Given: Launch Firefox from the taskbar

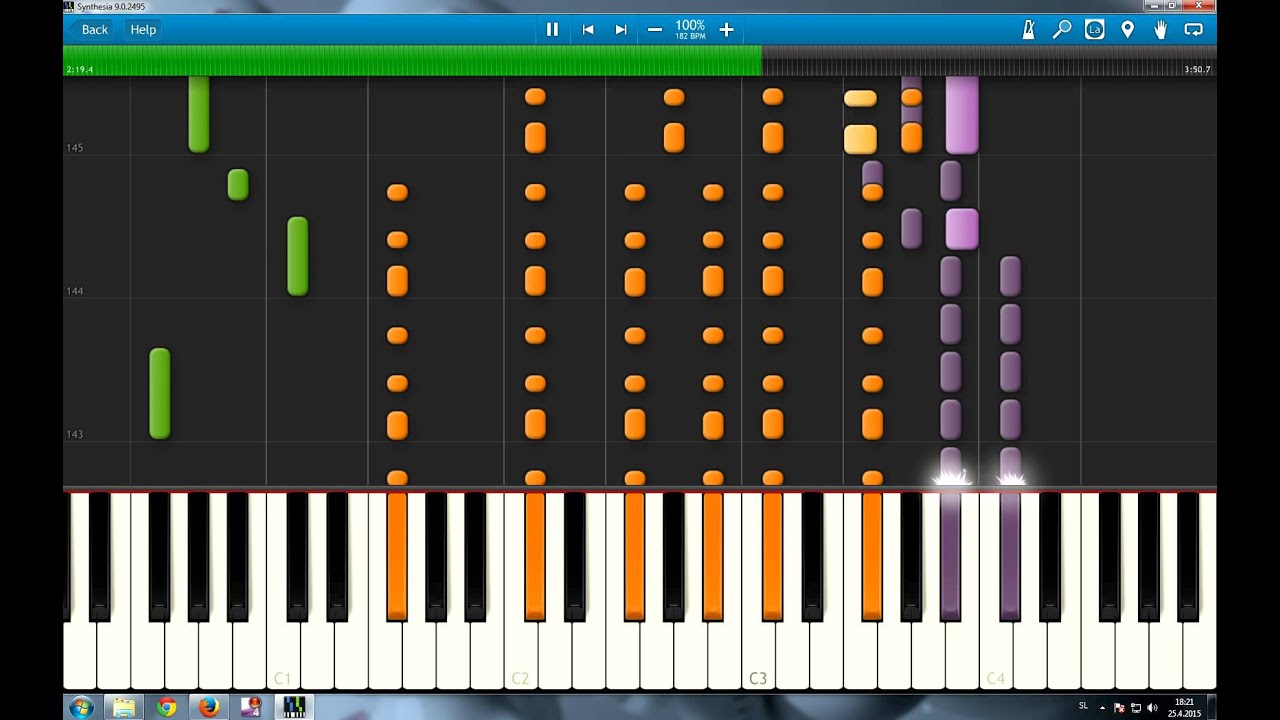Looking at the screenshot, I should pos(209,708).
